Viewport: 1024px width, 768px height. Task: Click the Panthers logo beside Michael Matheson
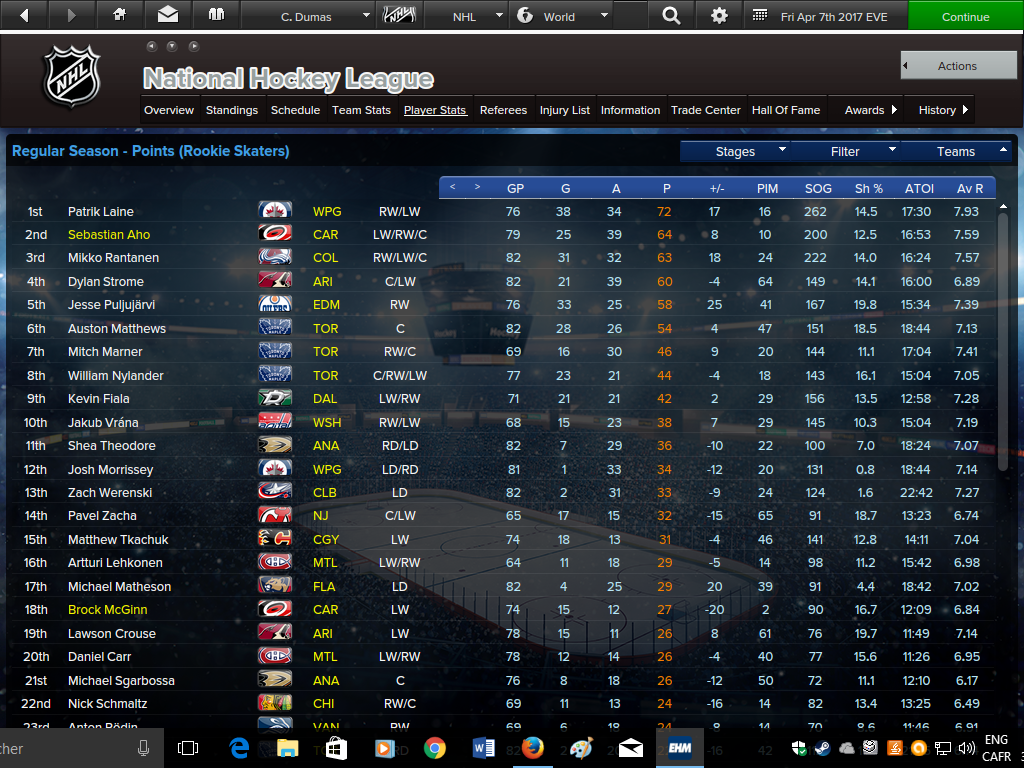coord(275,586)
